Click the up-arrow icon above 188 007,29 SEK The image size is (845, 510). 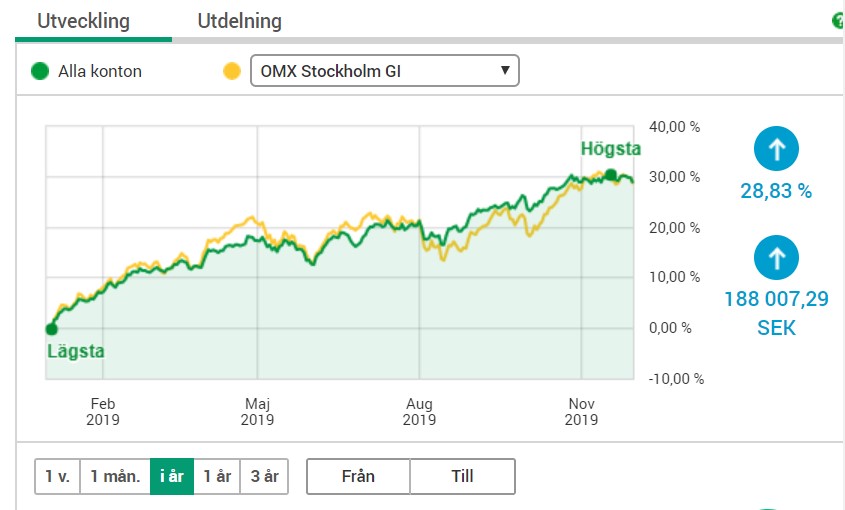[x=776, y=257]
